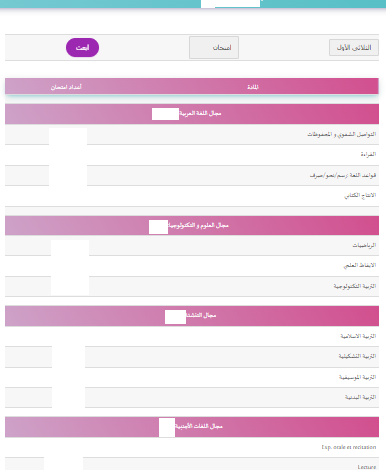
Task: Click grade field for التربية التشكيلية row
Action: click(68, 357)
